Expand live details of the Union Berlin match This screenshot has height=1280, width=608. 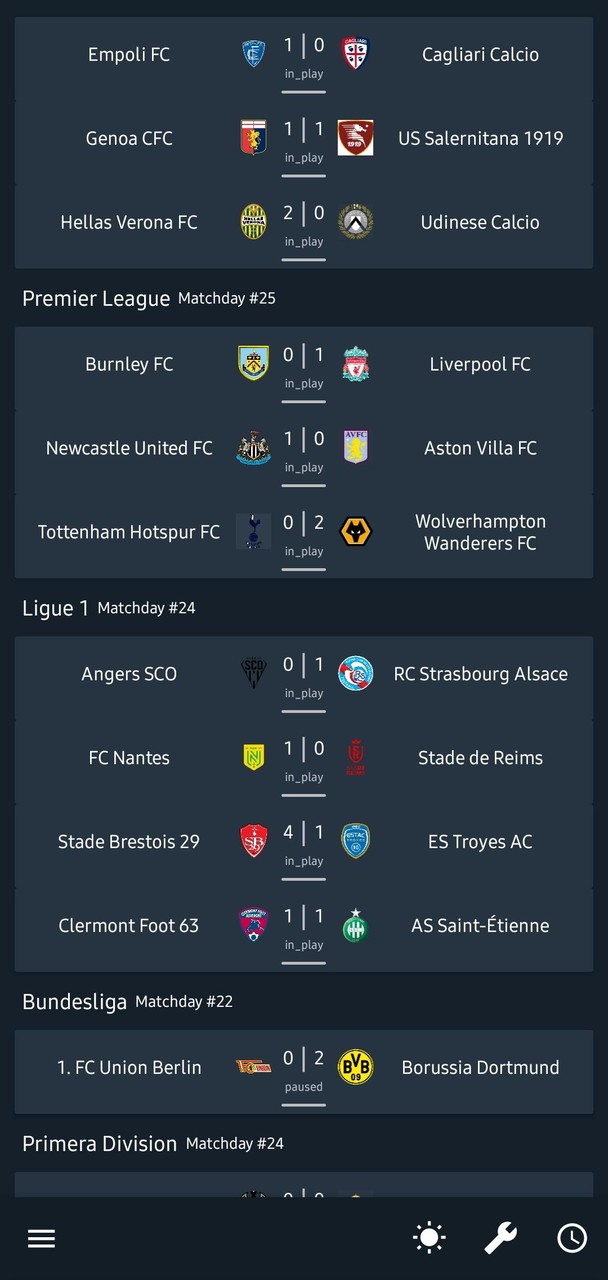(304, 1086)
